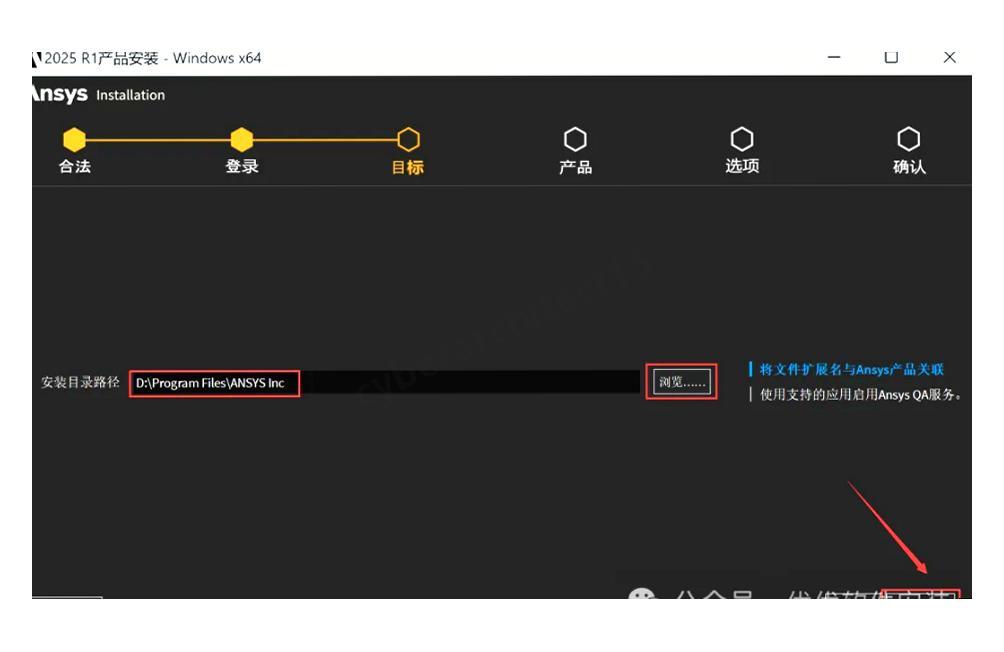
Task: Click the 登录 step hexagon icon
Action: 242,139
